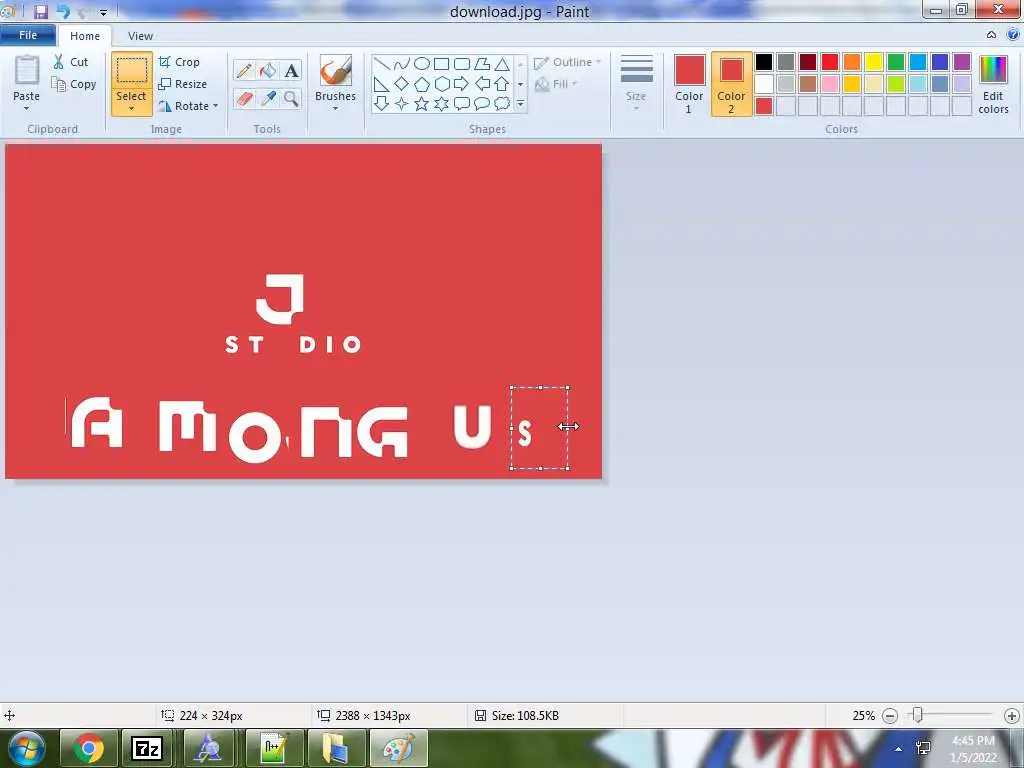The height and width of the screenshot is (768, 1024).
Task: Pick the black color swatch
Action: pyautogui.click(x=764, y=62)
